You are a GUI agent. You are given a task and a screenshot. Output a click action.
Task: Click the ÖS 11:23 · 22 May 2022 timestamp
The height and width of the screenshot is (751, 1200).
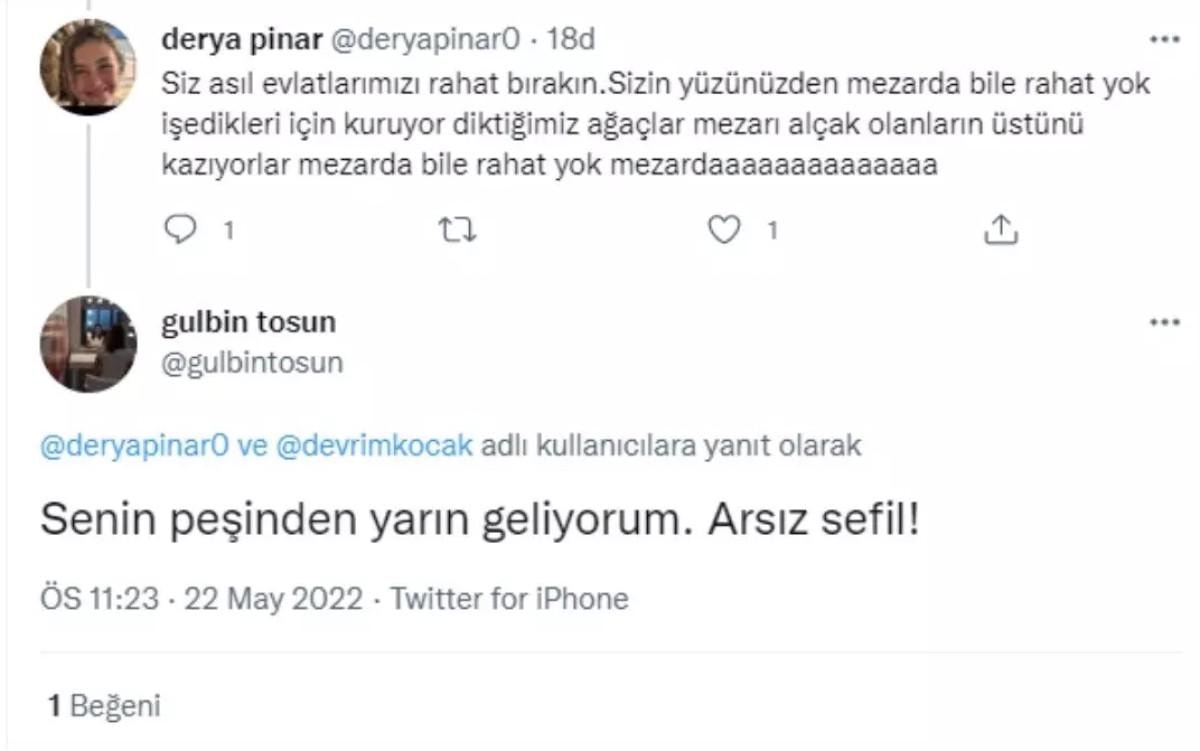pos(201,599)
